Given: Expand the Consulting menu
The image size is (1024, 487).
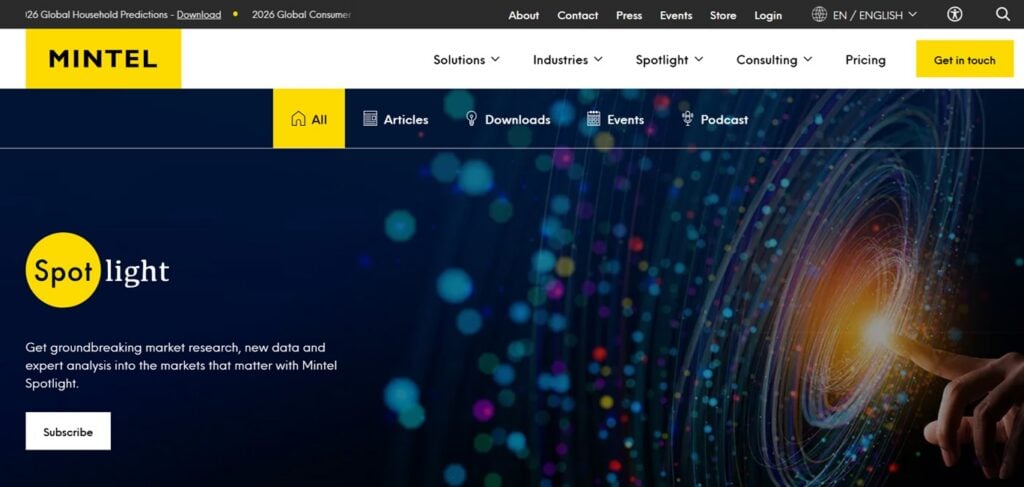Looking at the screenshot, I should (774, 59).
